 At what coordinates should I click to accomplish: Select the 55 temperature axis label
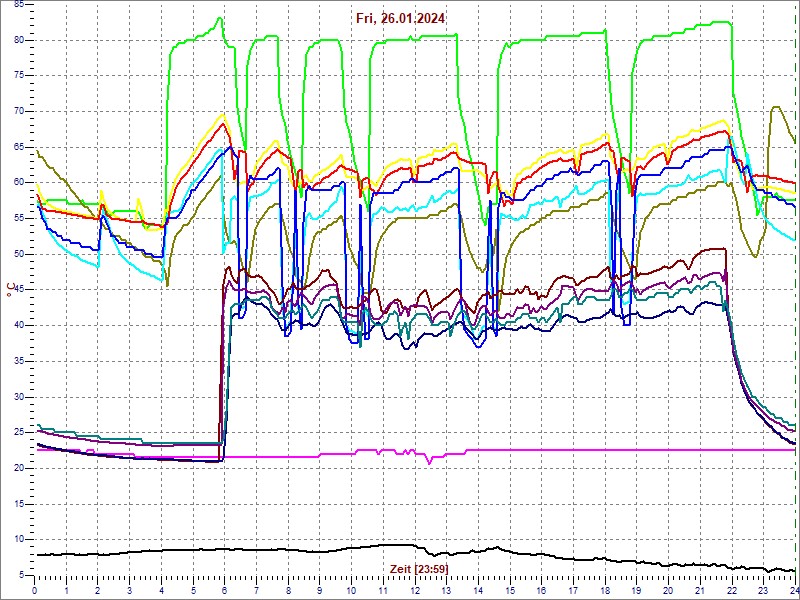point(18,218)
